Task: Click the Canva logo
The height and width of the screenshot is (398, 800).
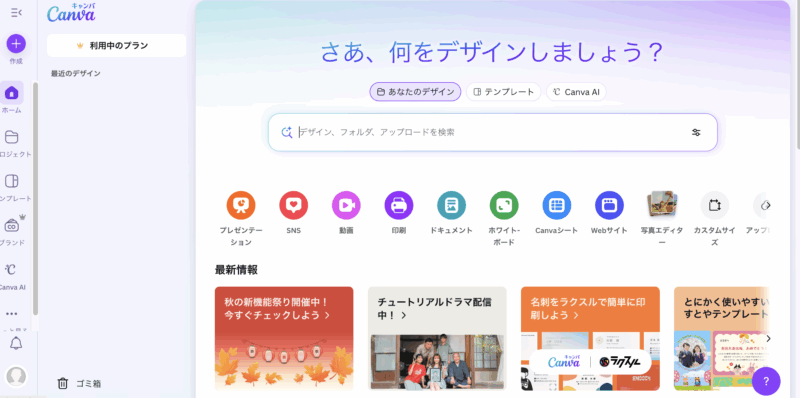Action: (x=71, y=13)
